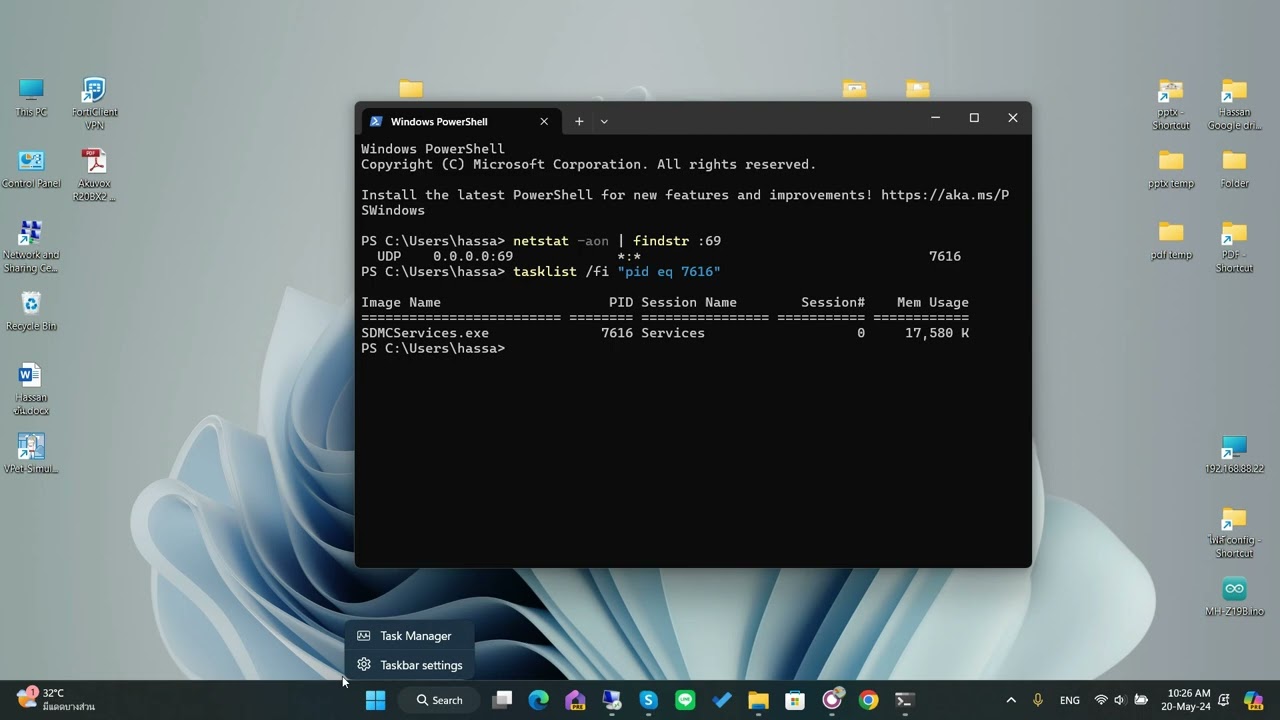Open the Windows Start menu
The height and width of the screenshot is (720, 1280).
pos(375,700)
